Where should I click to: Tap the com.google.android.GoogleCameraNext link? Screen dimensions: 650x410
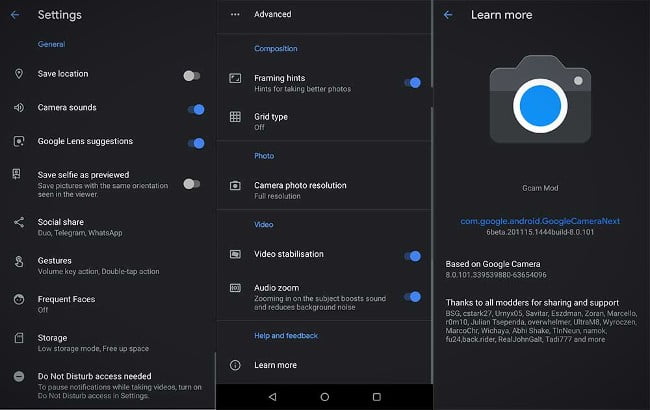click(540, 221)
